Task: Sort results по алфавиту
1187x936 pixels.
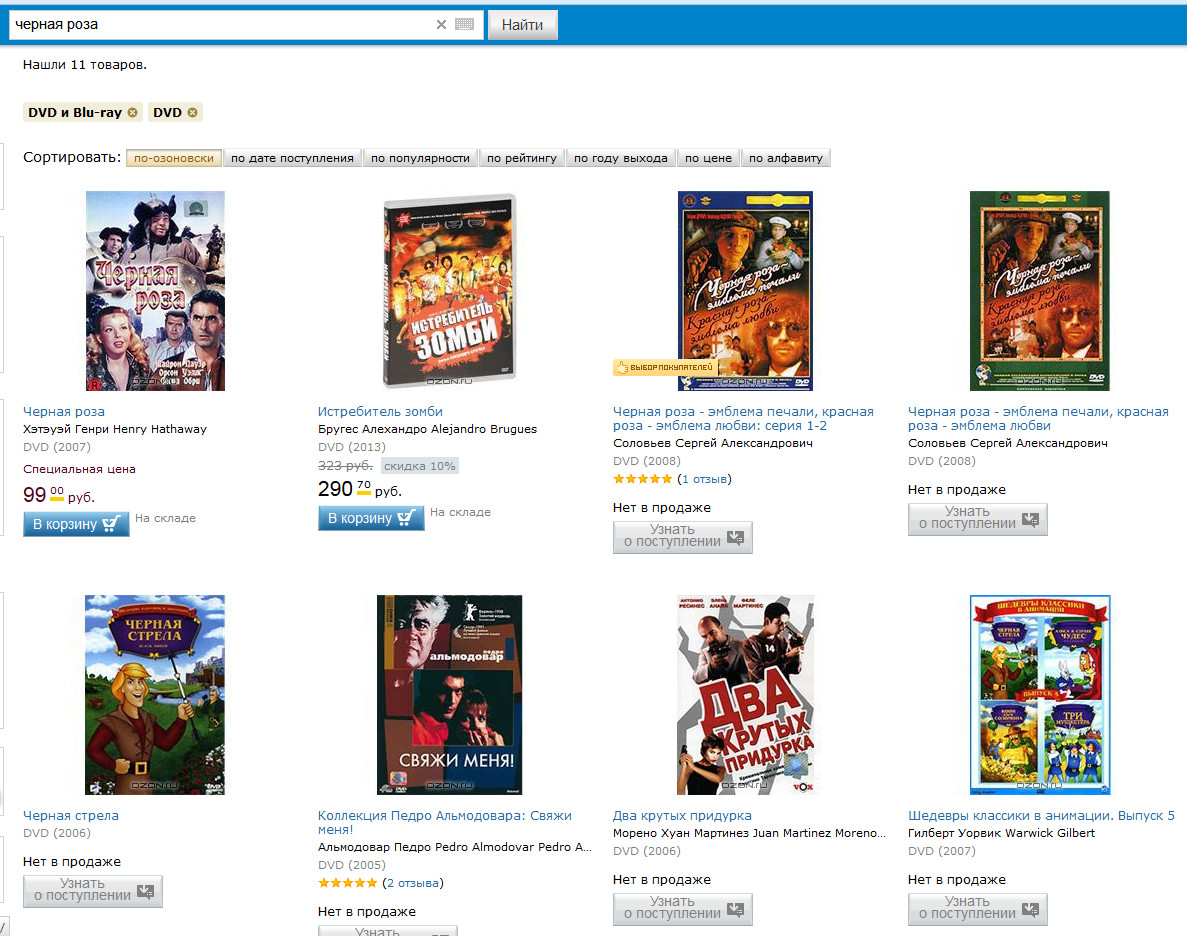Action: click(786, 158)
